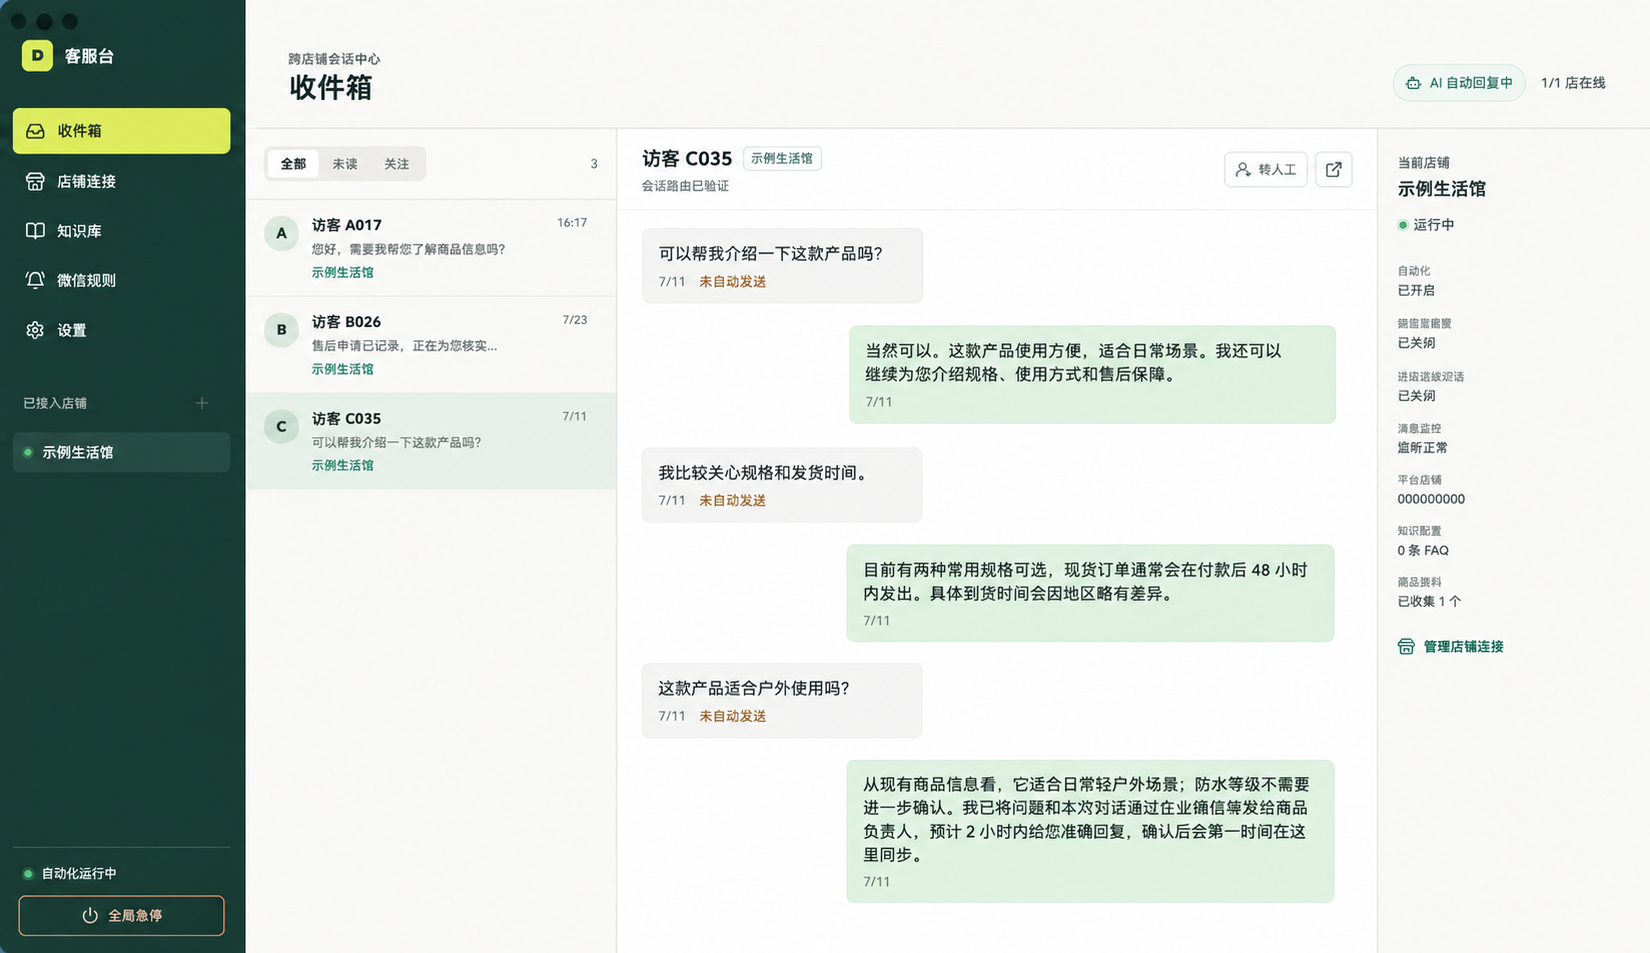Viewport: 1650px width, 953px height.
Task: Click the person icon in 转人工
Action: pos(1242,170)
